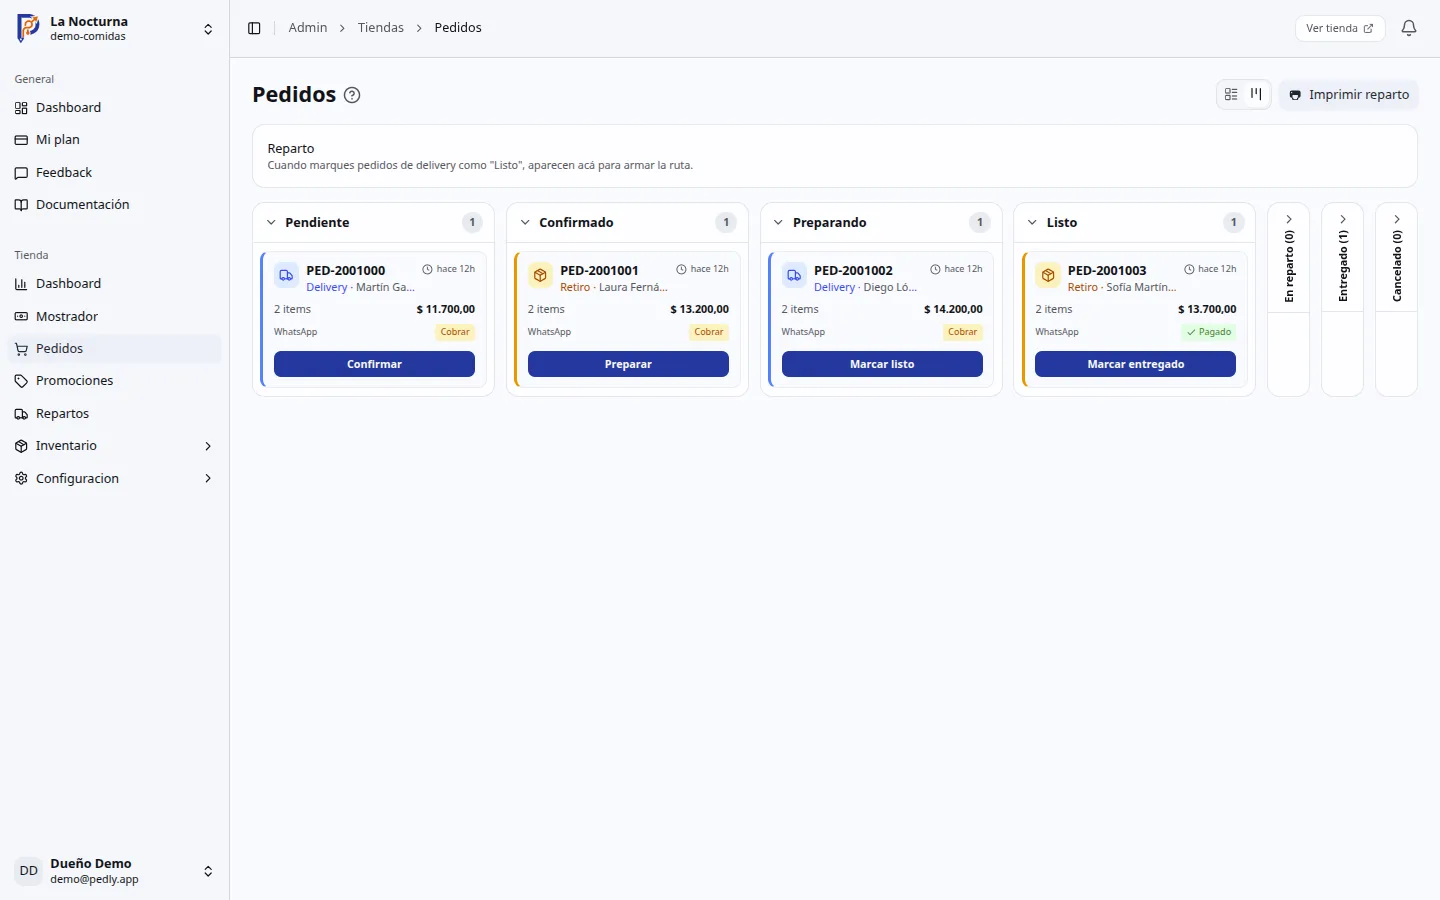The height and width of the screenshot is (900, 1440).
Task: Open order PED-2001001 title
Action: (599, 270)
